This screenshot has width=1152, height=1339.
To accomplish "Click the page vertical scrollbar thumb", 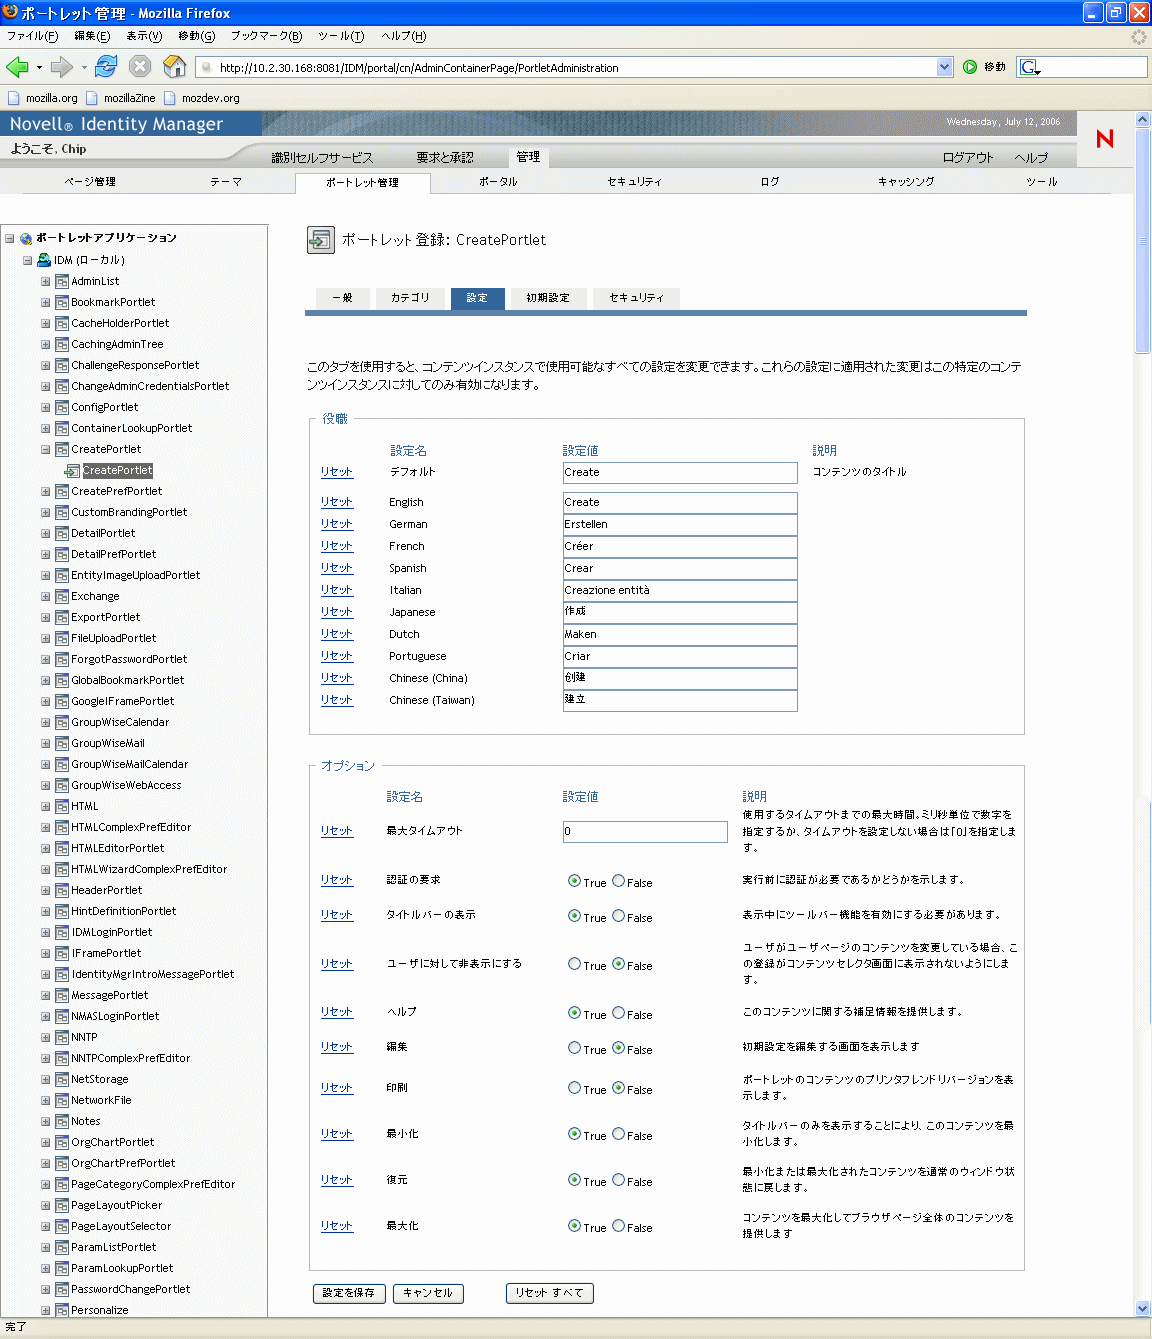I will coord(1143,240).
